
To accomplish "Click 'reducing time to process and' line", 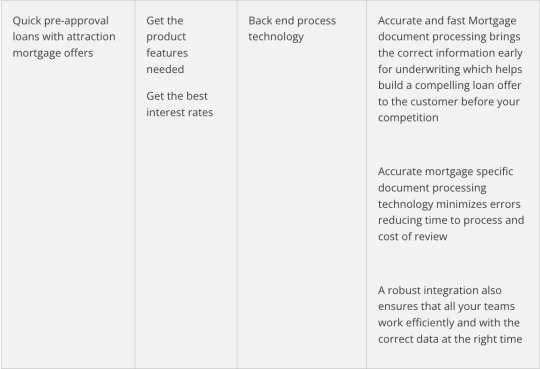I will click(451, 220).
